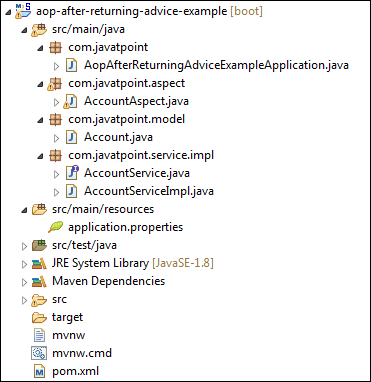
Task: Select the AccountServiceImpl.java file name
Action: click(149, 191)
